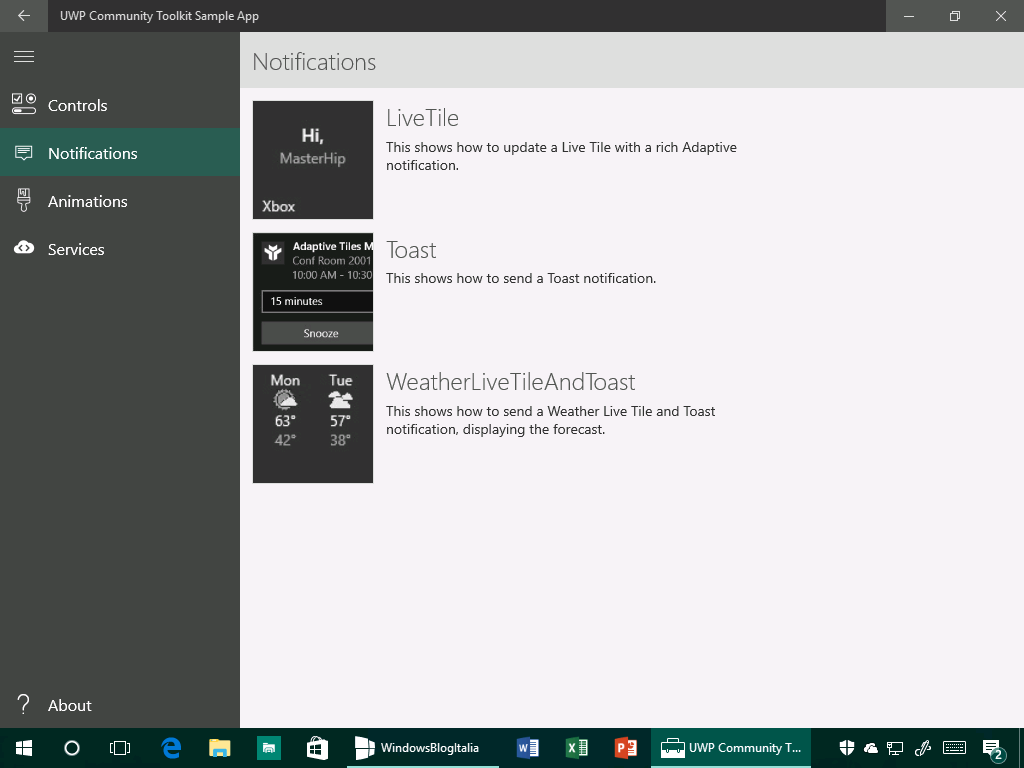This screenshot has width=1024, height=768.
Task: Launch Word from taskbar
Action: coord(527,748)
